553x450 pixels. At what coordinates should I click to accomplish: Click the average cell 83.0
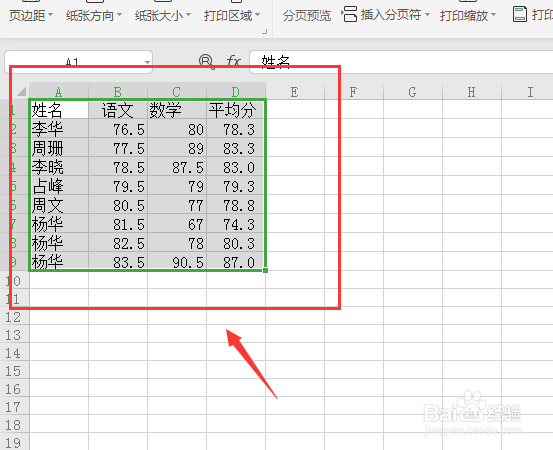pyautogui.click(x=236, y=167)
